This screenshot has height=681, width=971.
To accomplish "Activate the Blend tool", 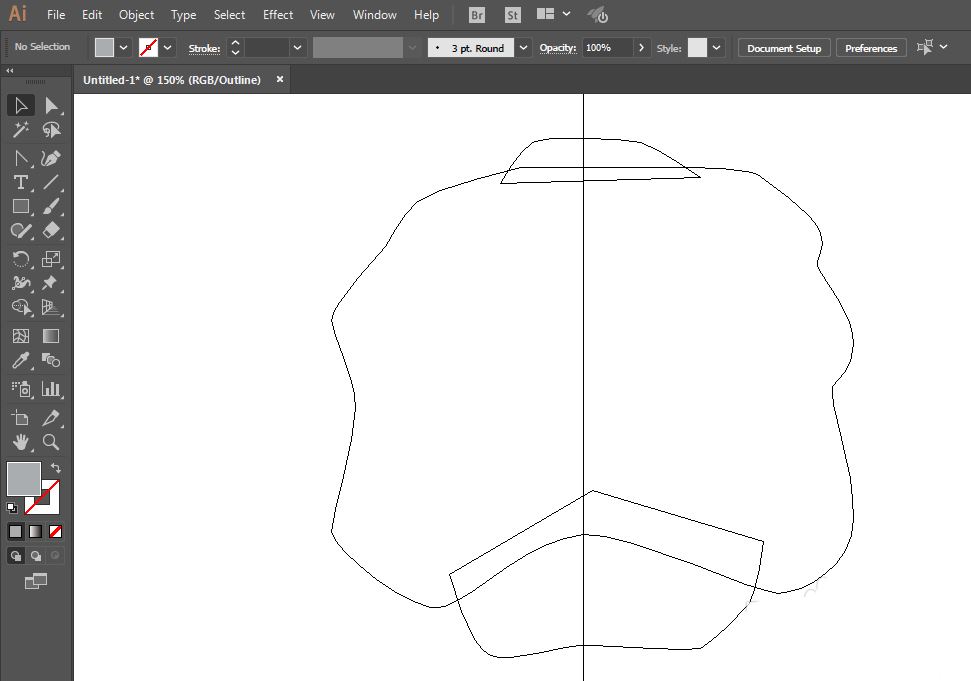I will pos(51,360).
